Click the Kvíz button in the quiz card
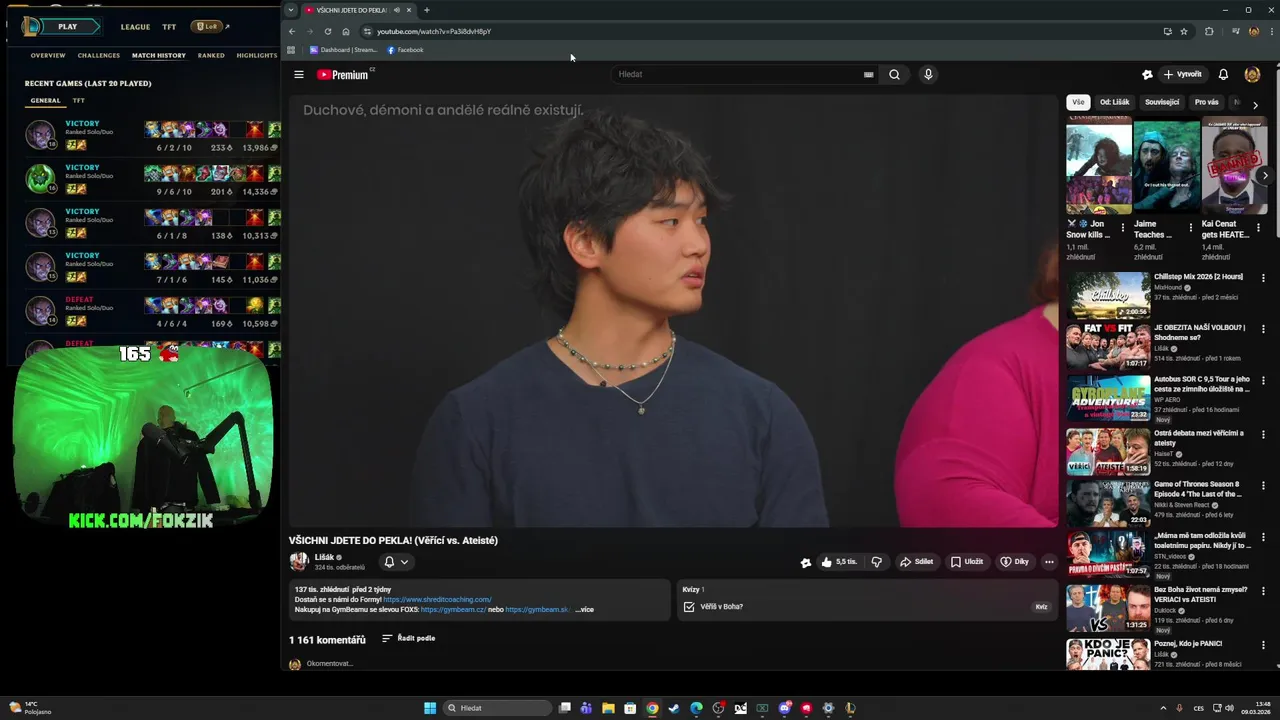Image resolution: width=1280 pixels, height=720 pixels. coord(1041,607)
